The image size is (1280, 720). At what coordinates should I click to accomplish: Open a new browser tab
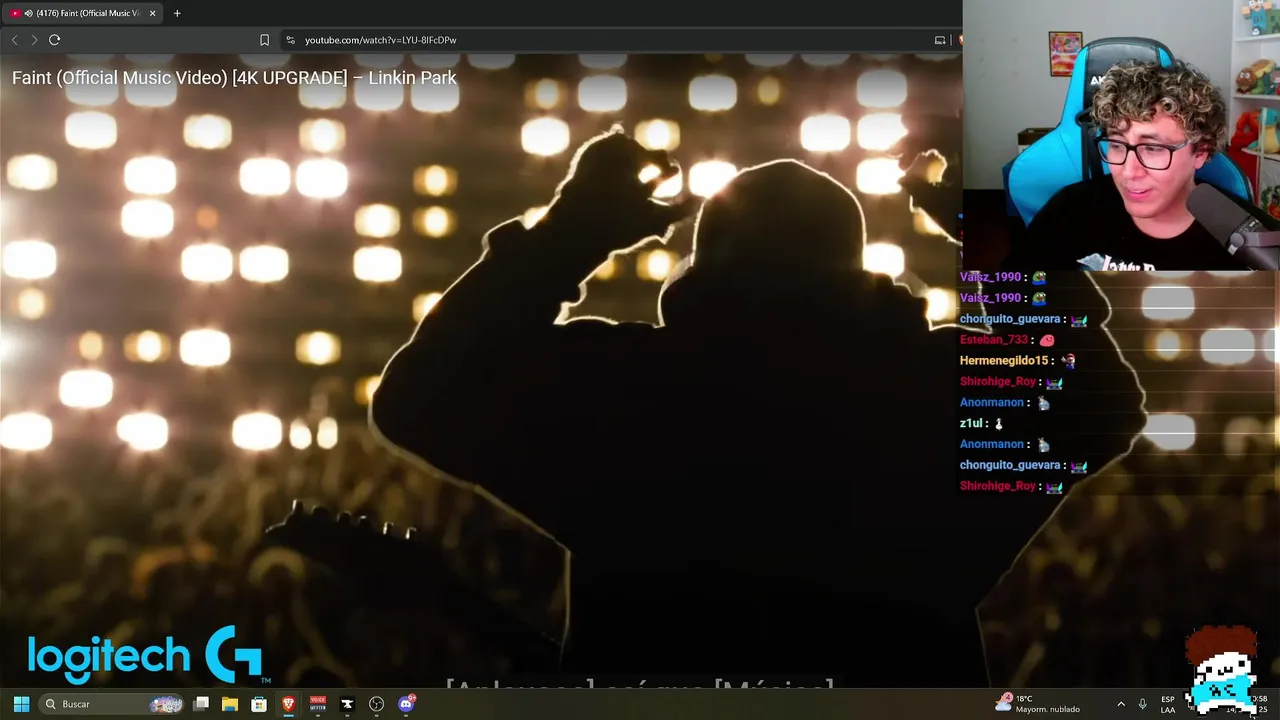177,13
